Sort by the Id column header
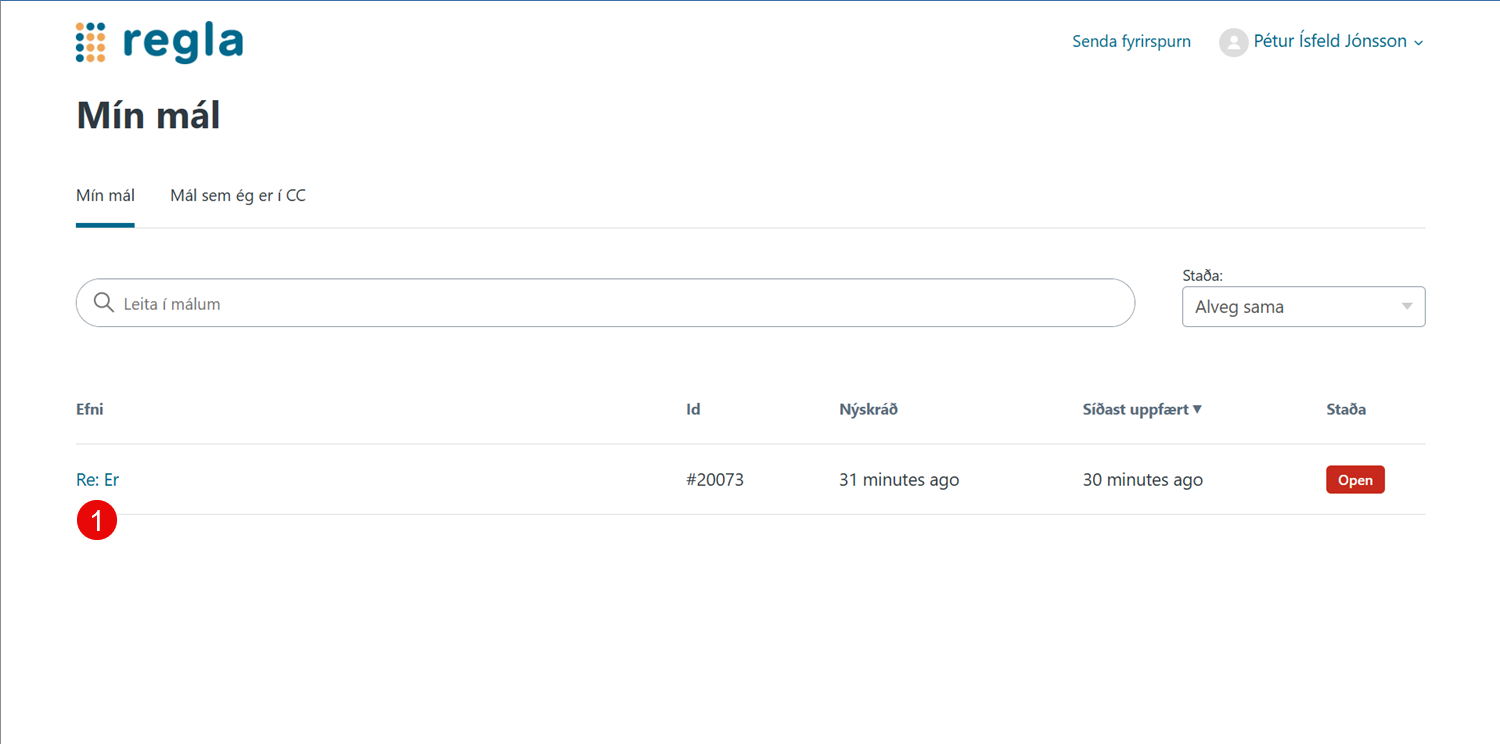 pos(693,409)
